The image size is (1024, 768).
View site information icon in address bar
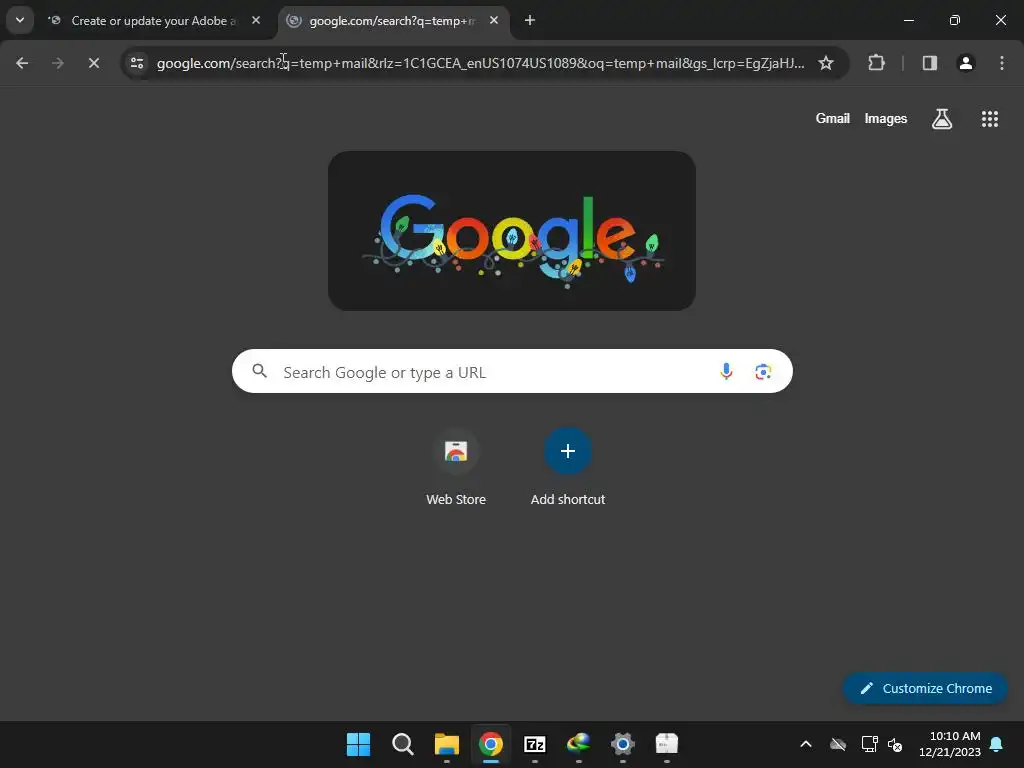[x=137, y=63]
